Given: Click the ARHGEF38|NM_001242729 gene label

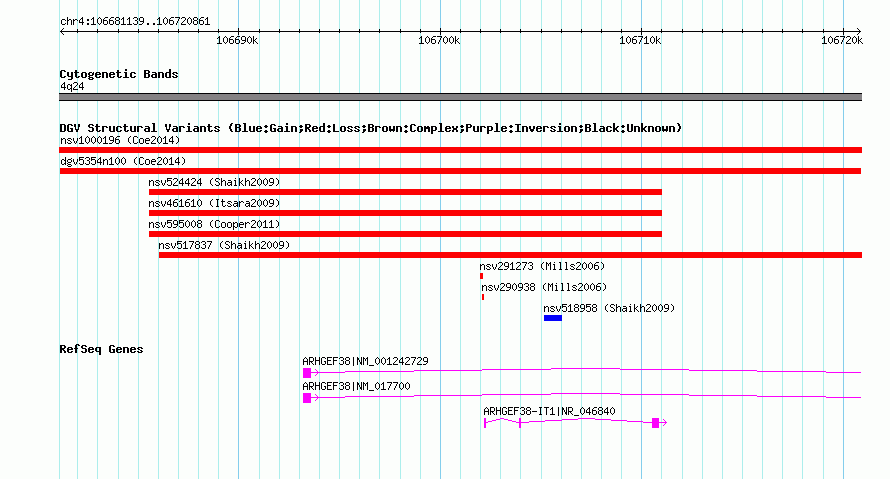Looking at the screenshot, I should click(x=365, y=361).
